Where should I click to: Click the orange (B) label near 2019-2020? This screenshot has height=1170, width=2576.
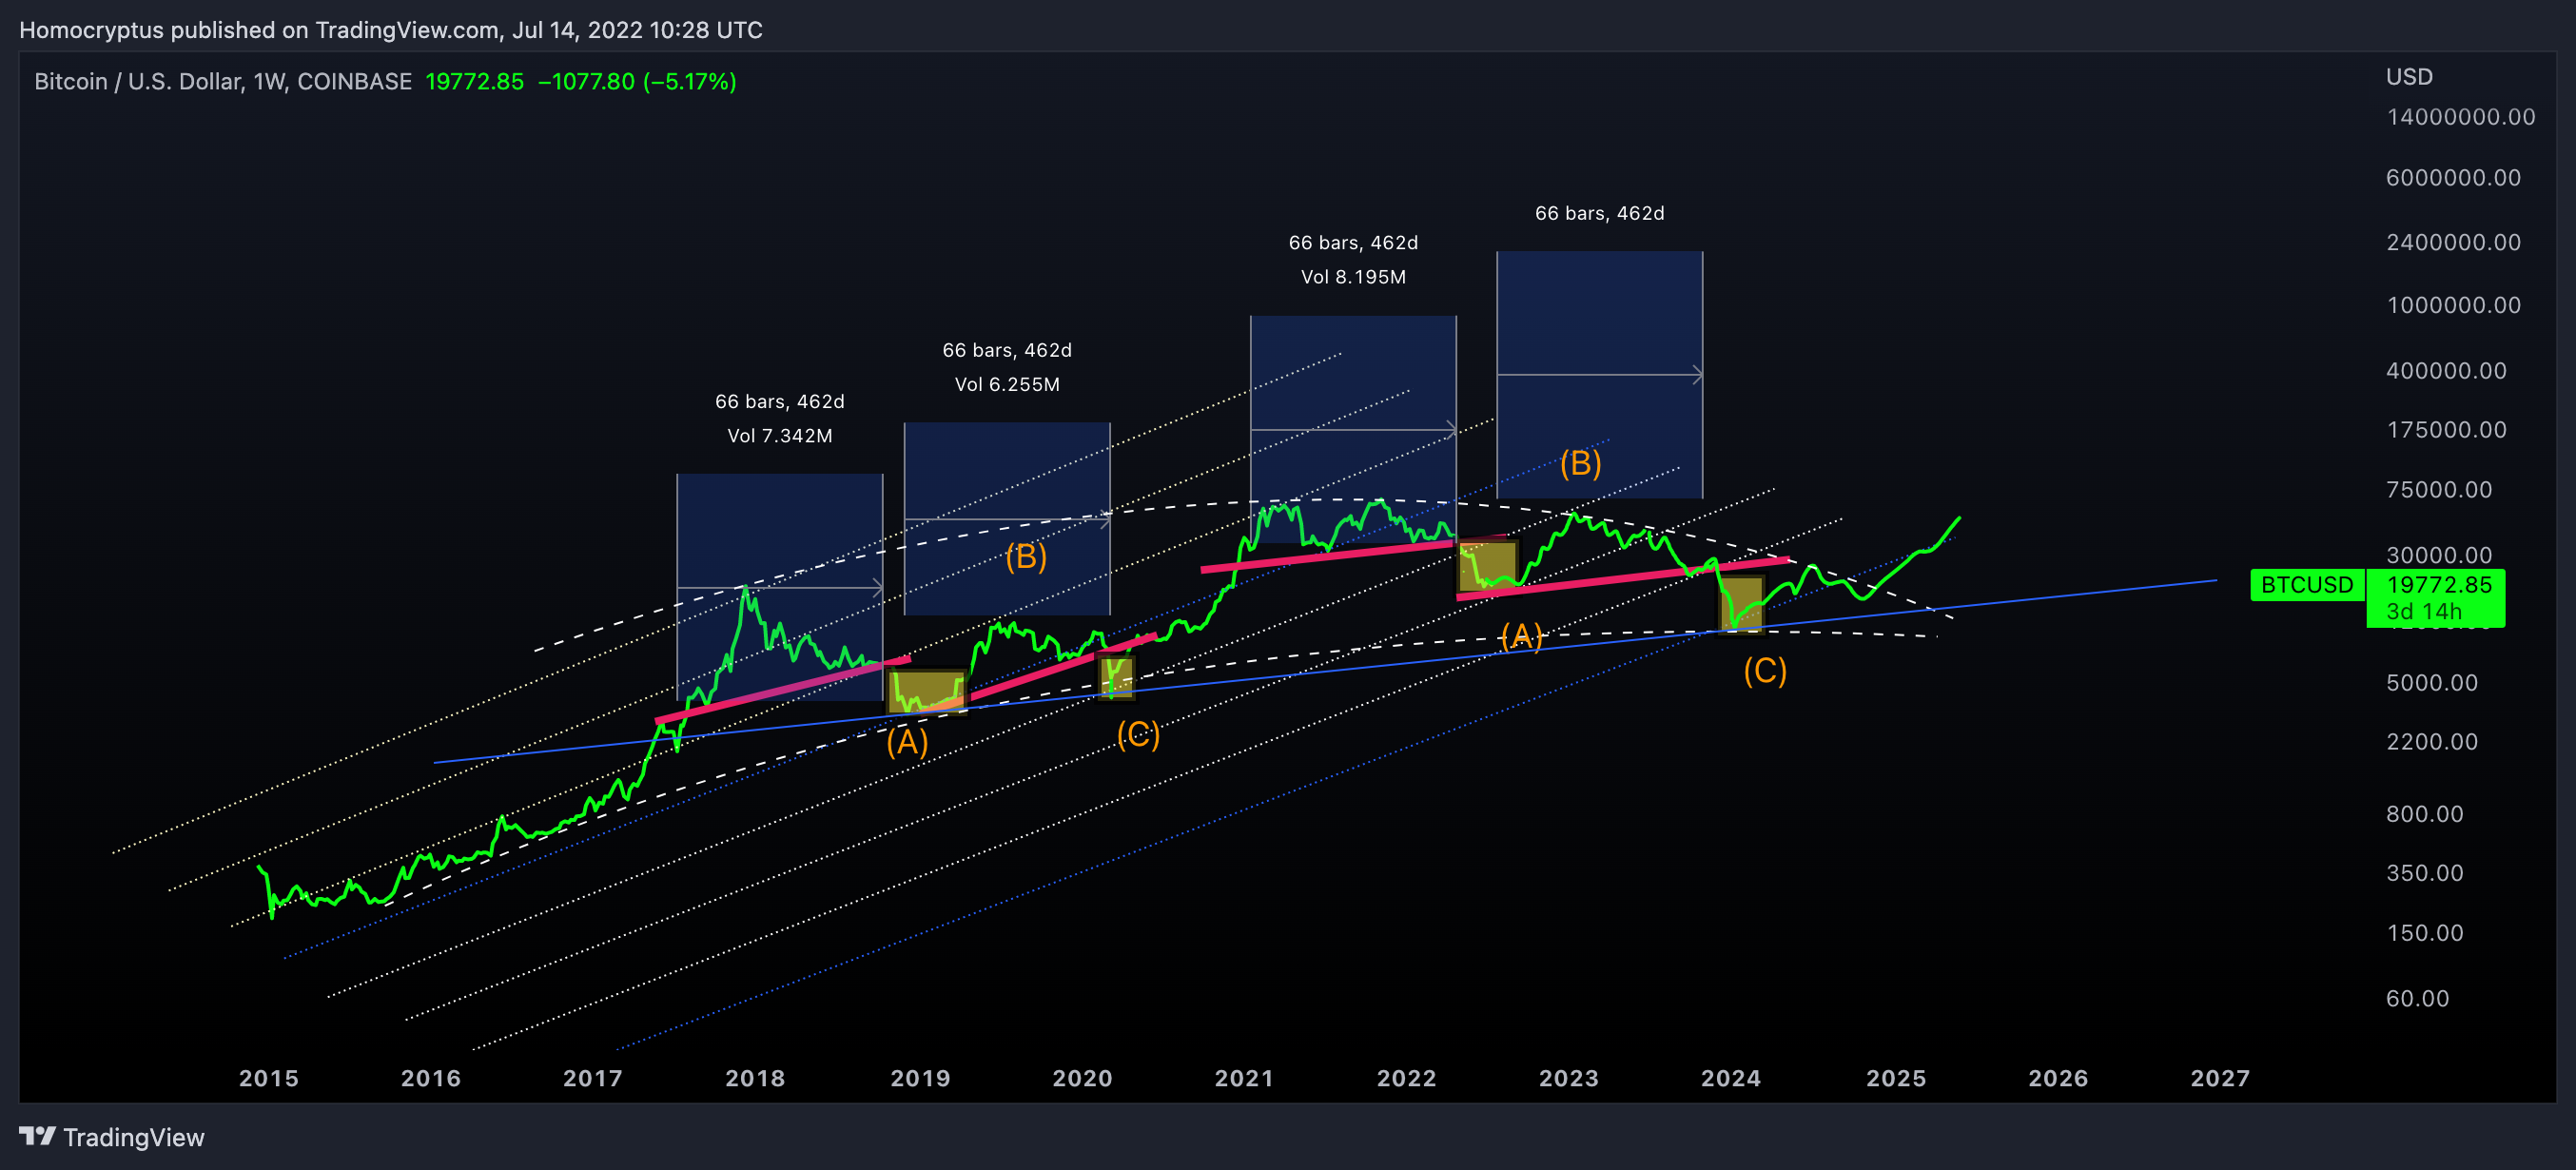1026,556
